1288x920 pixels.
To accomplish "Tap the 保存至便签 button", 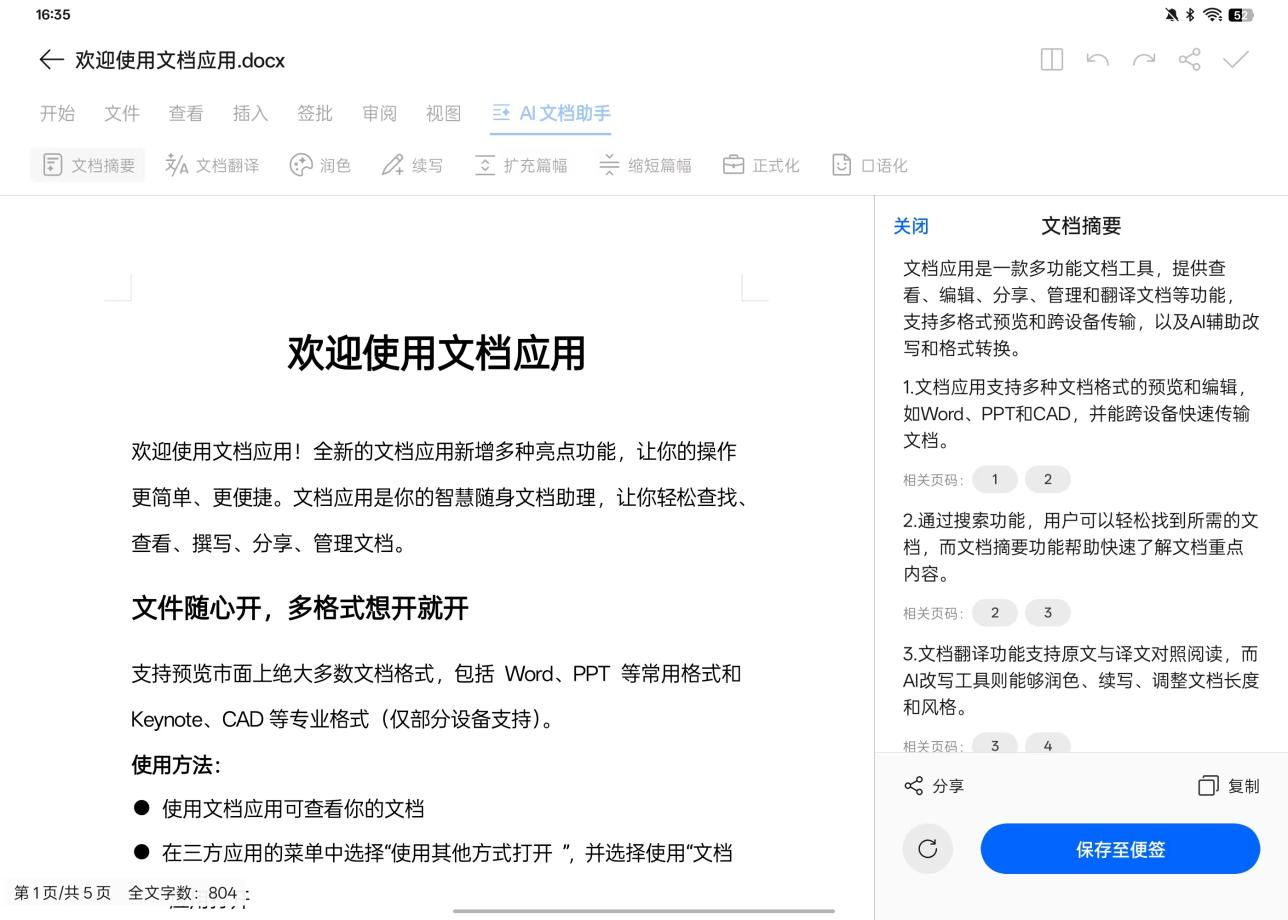I will 1120,849.
